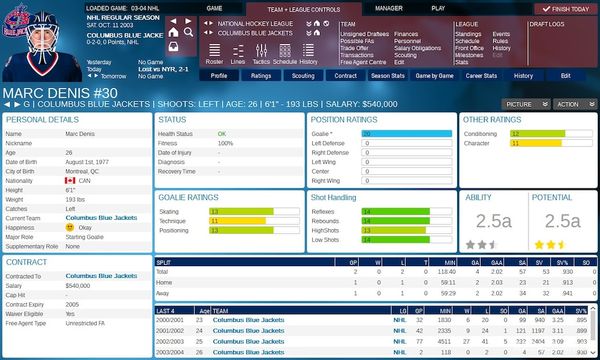Open the player Edit tab
This screenshot has height=360, width=600.
[566, 76]
